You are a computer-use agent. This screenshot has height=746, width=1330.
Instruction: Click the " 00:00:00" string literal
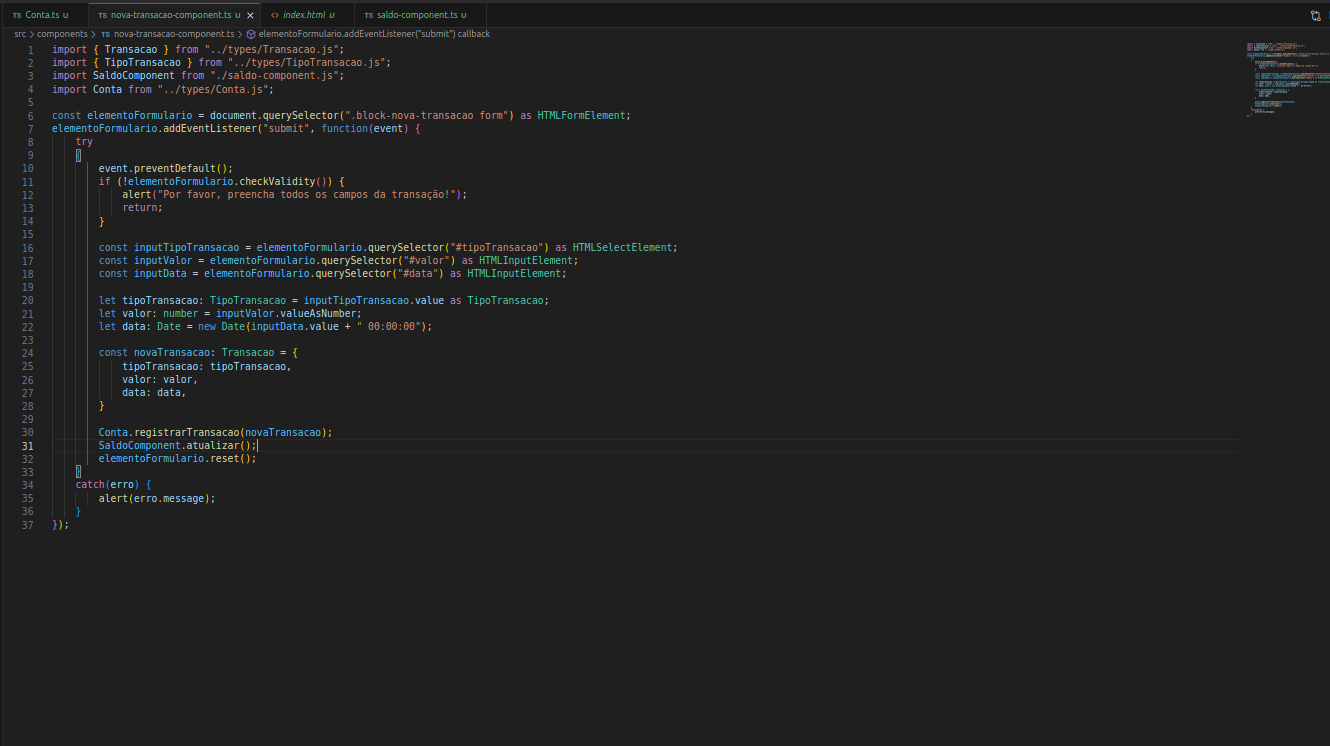[391, 326]
